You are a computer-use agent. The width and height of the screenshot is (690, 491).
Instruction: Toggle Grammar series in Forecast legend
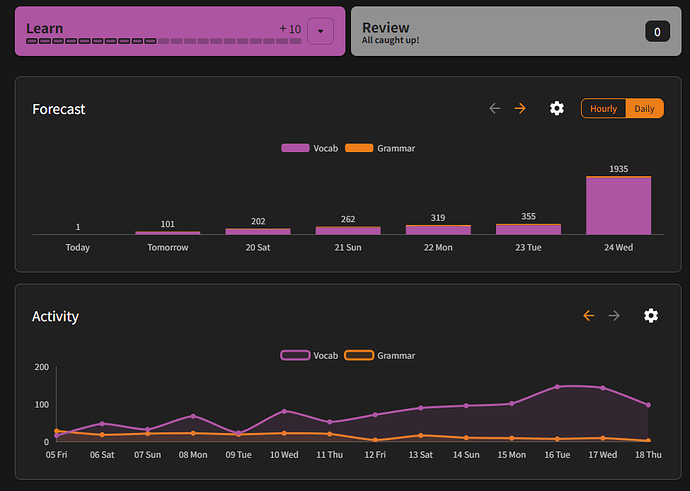(x=380, y=148)
